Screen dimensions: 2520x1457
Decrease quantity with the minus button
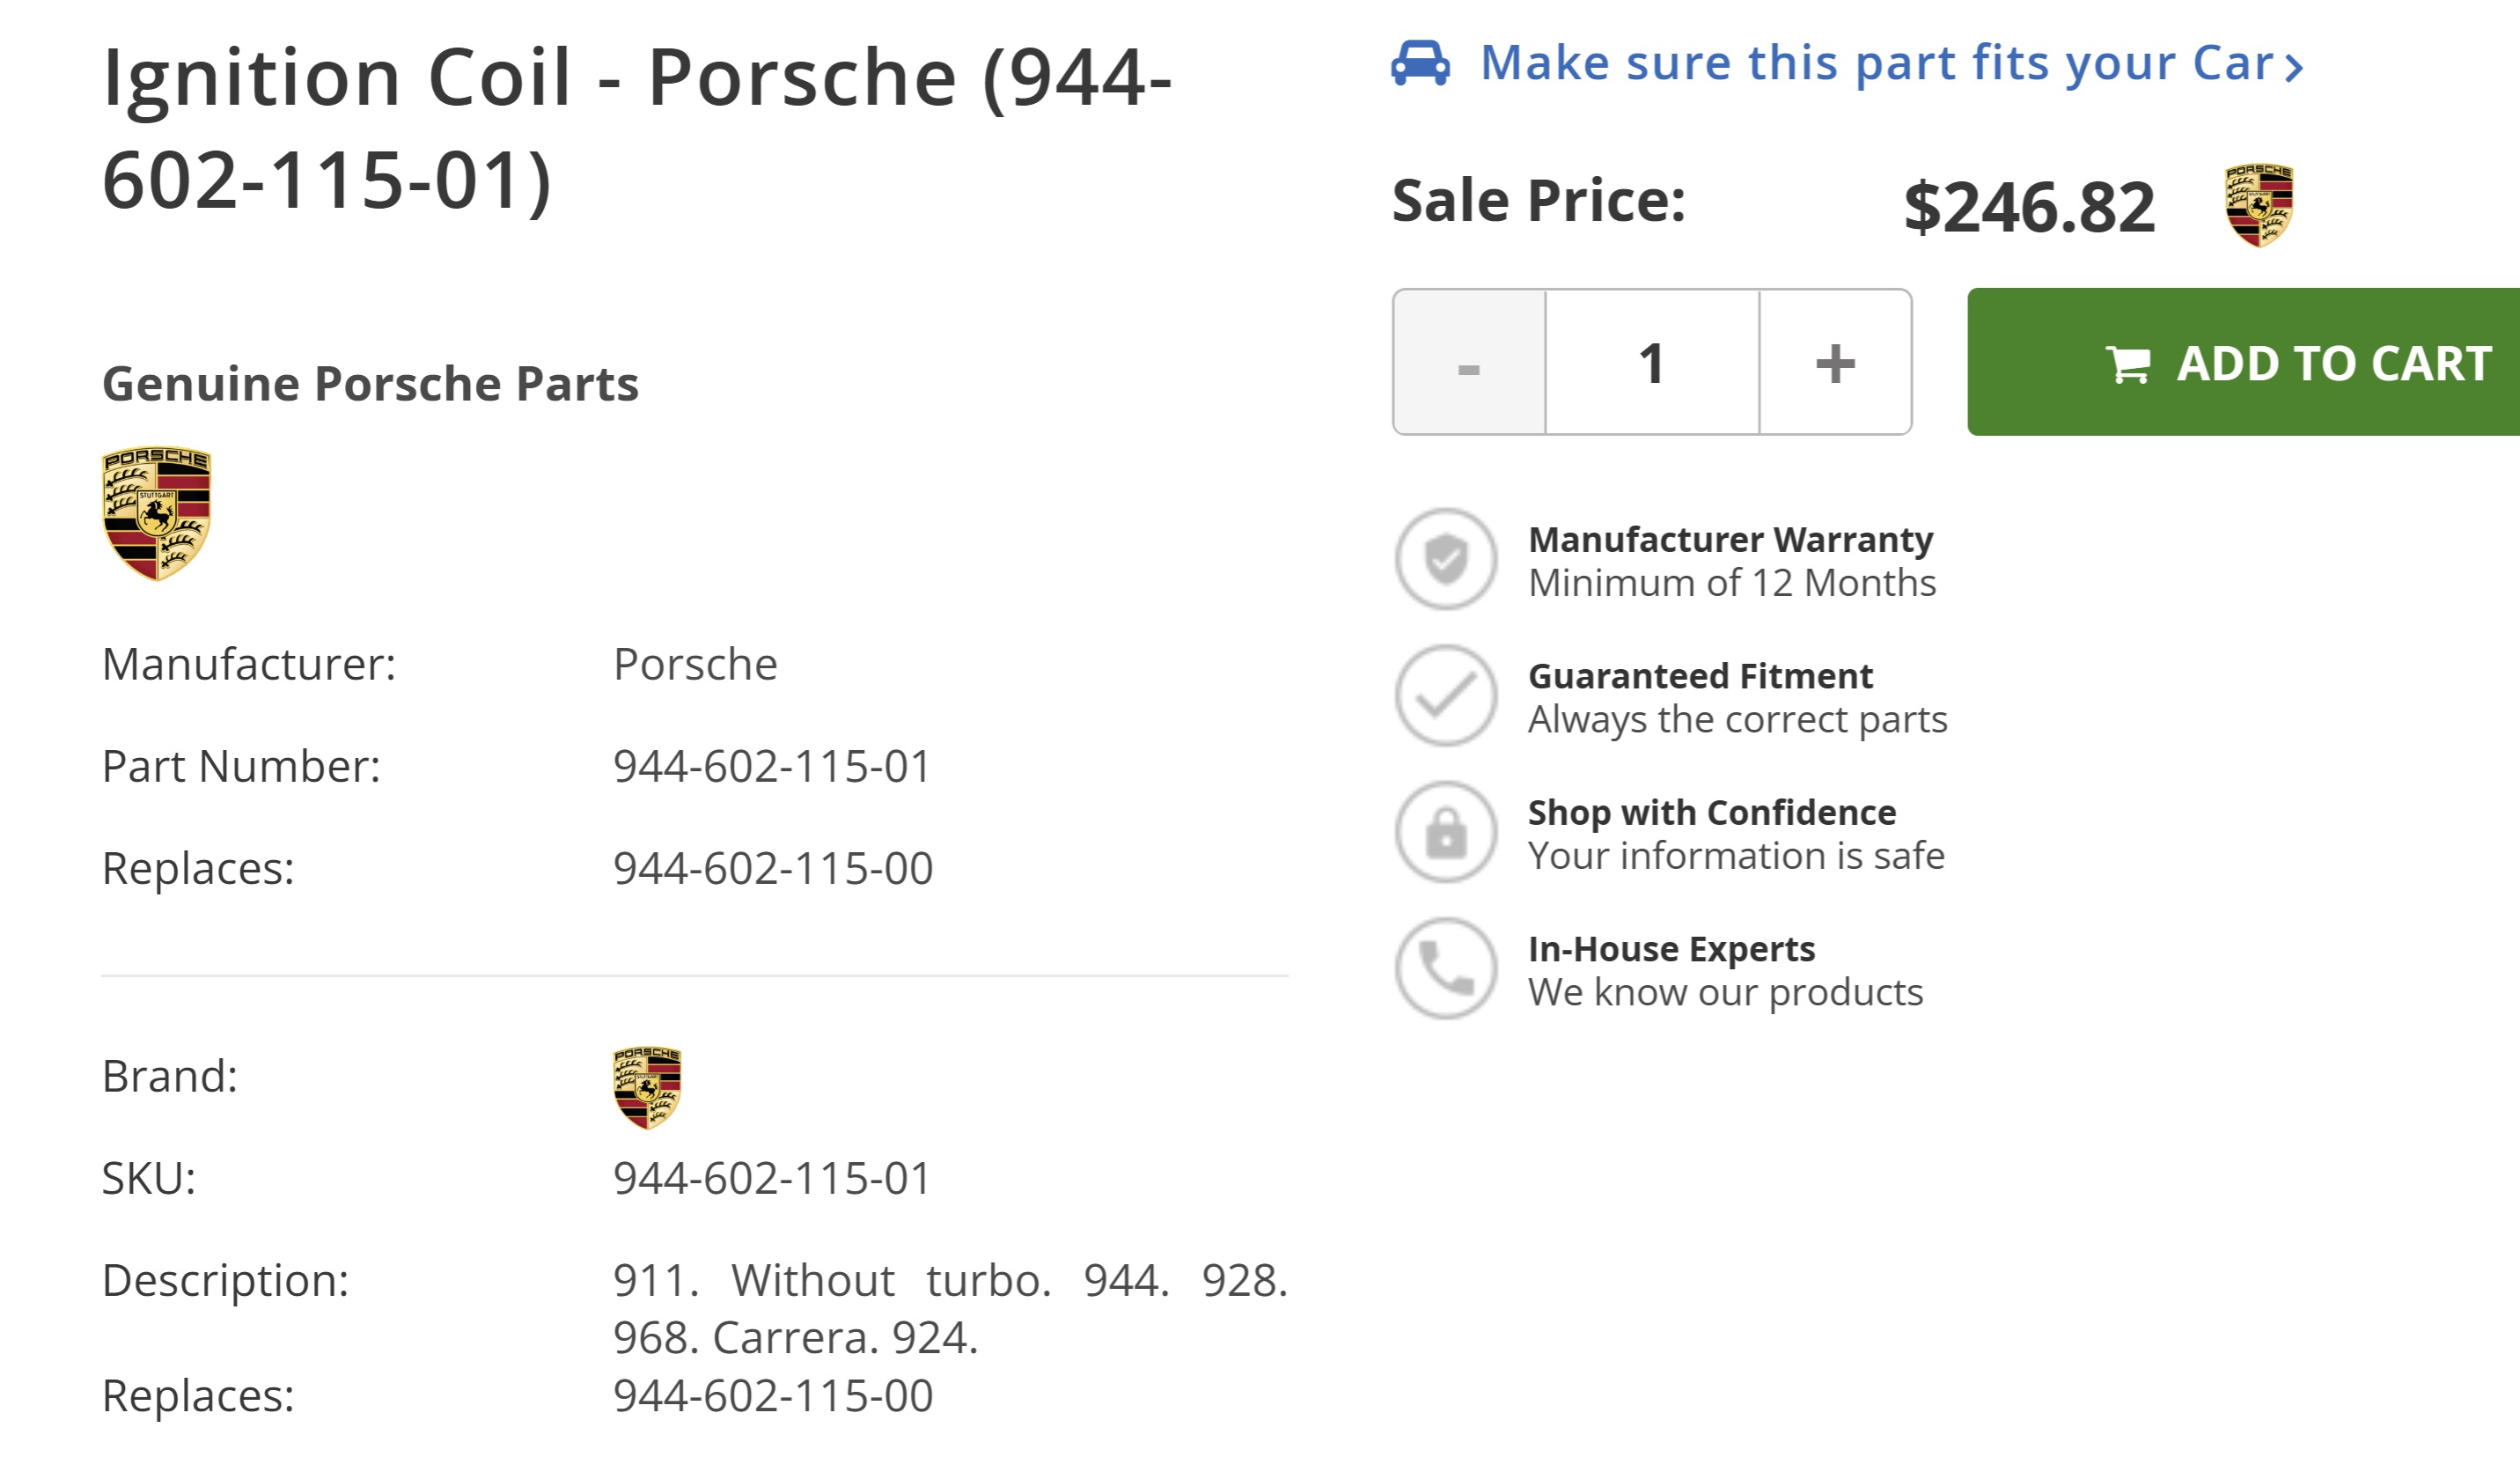point(1468,363)
